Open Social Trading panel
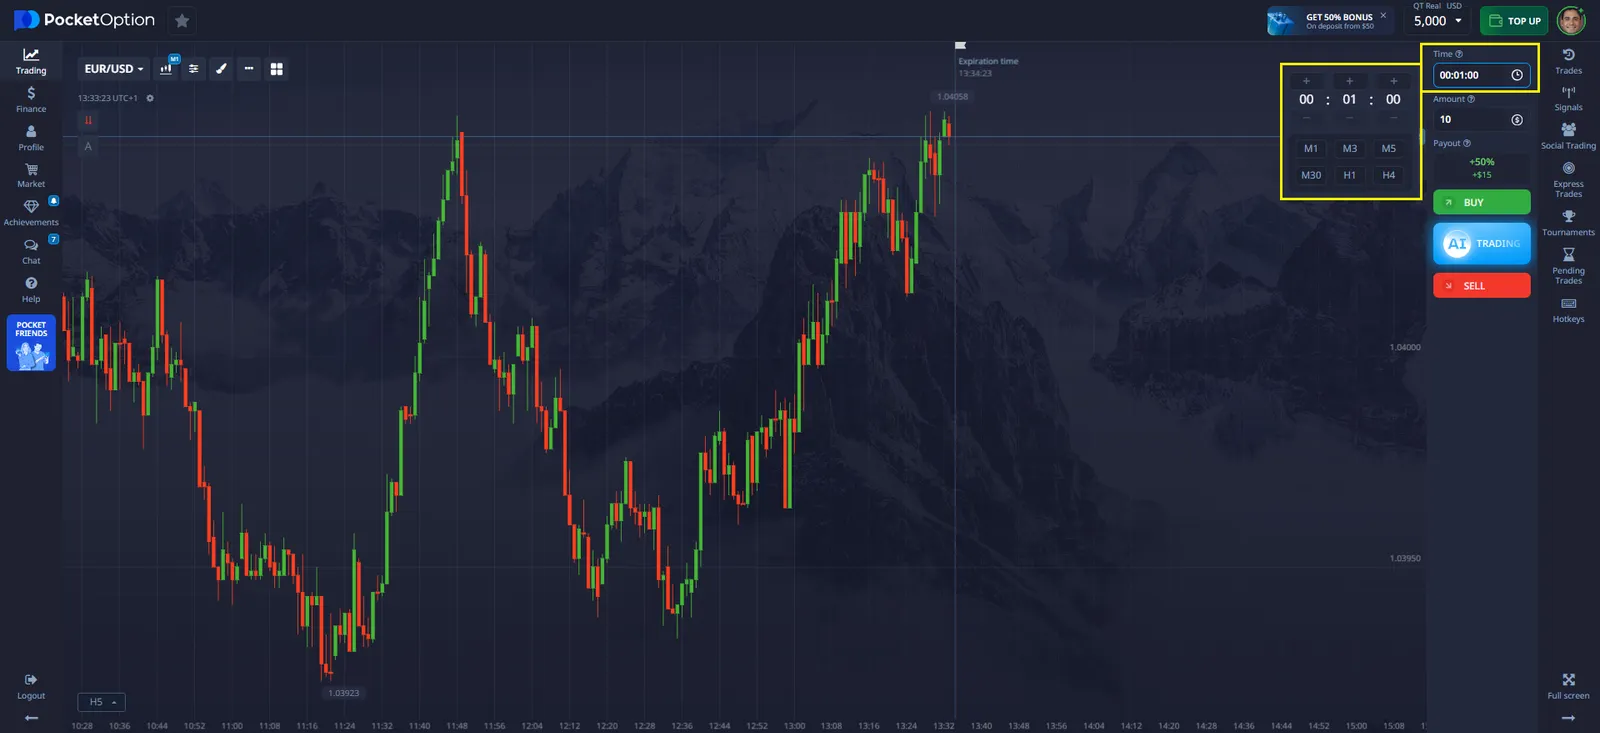The image size is (1600, 733). pyautogui.click(x=1568, y=135)
